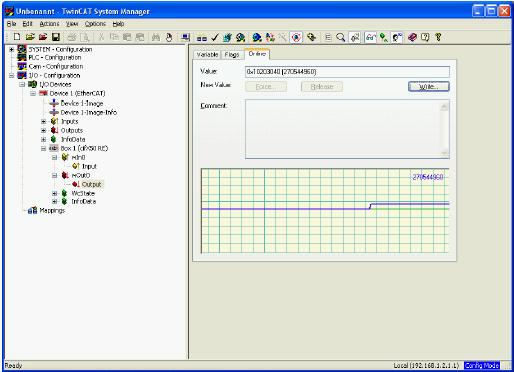This screenshot has height=372, width=514.
Task: Open the Actions menu
Action: click(x=49, y=24)
